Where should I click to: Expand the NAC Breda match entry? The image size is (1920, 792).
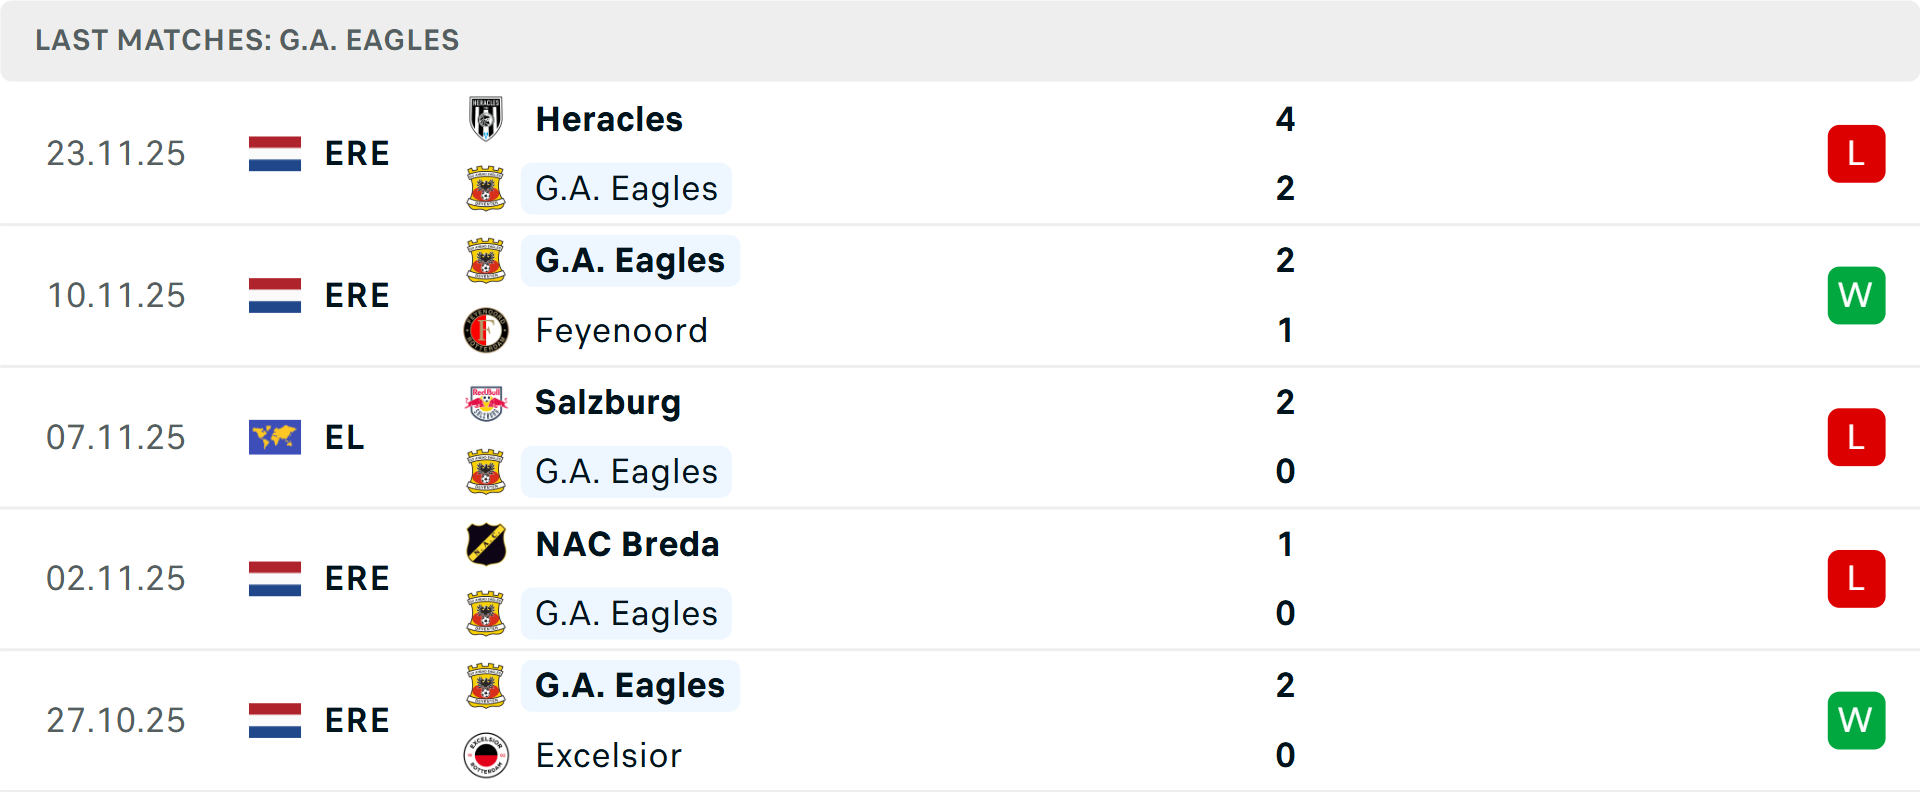[960, 578]
